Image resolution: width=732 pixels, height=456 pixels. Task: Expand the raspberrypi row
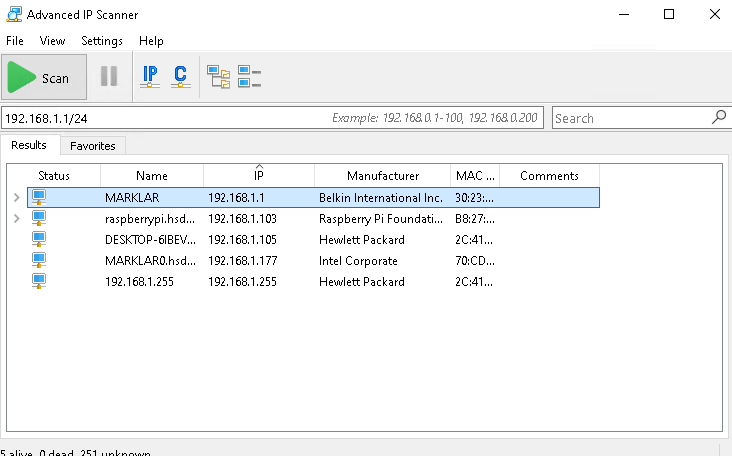17,218
